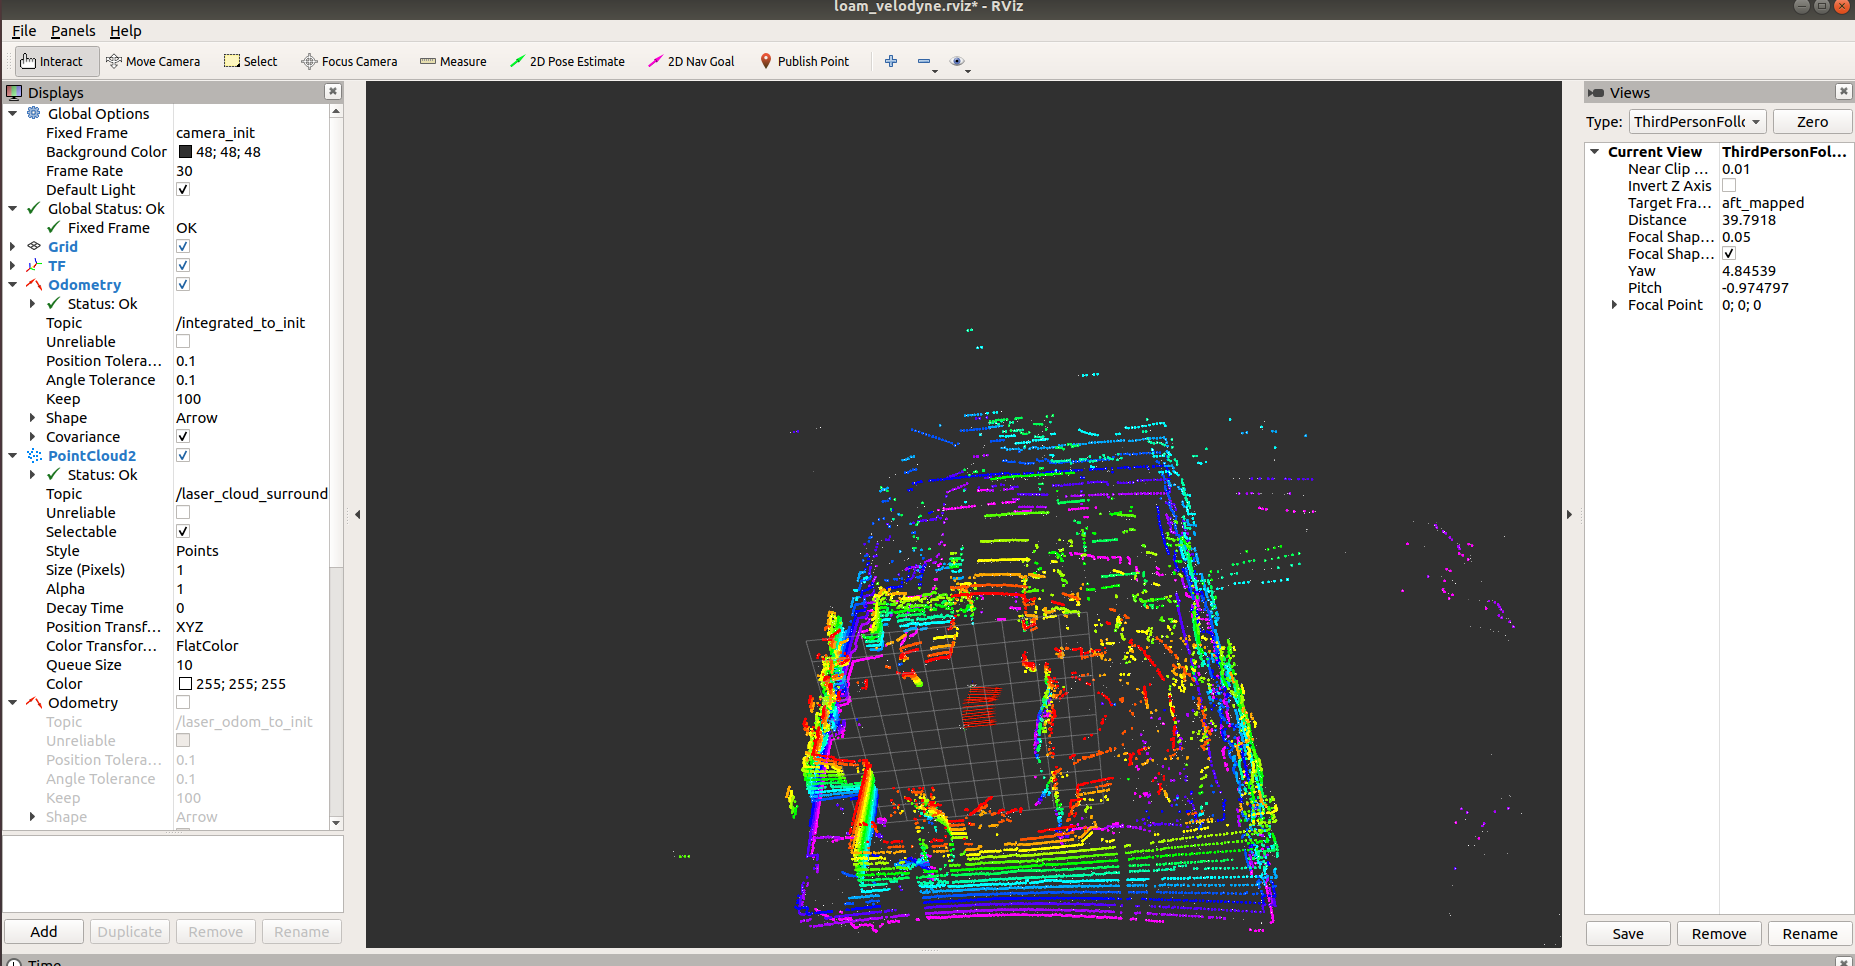This screenshot has width=1855, height=966.
Task: Click the blue plus add-tool icon
Action: tap(891, 61)
